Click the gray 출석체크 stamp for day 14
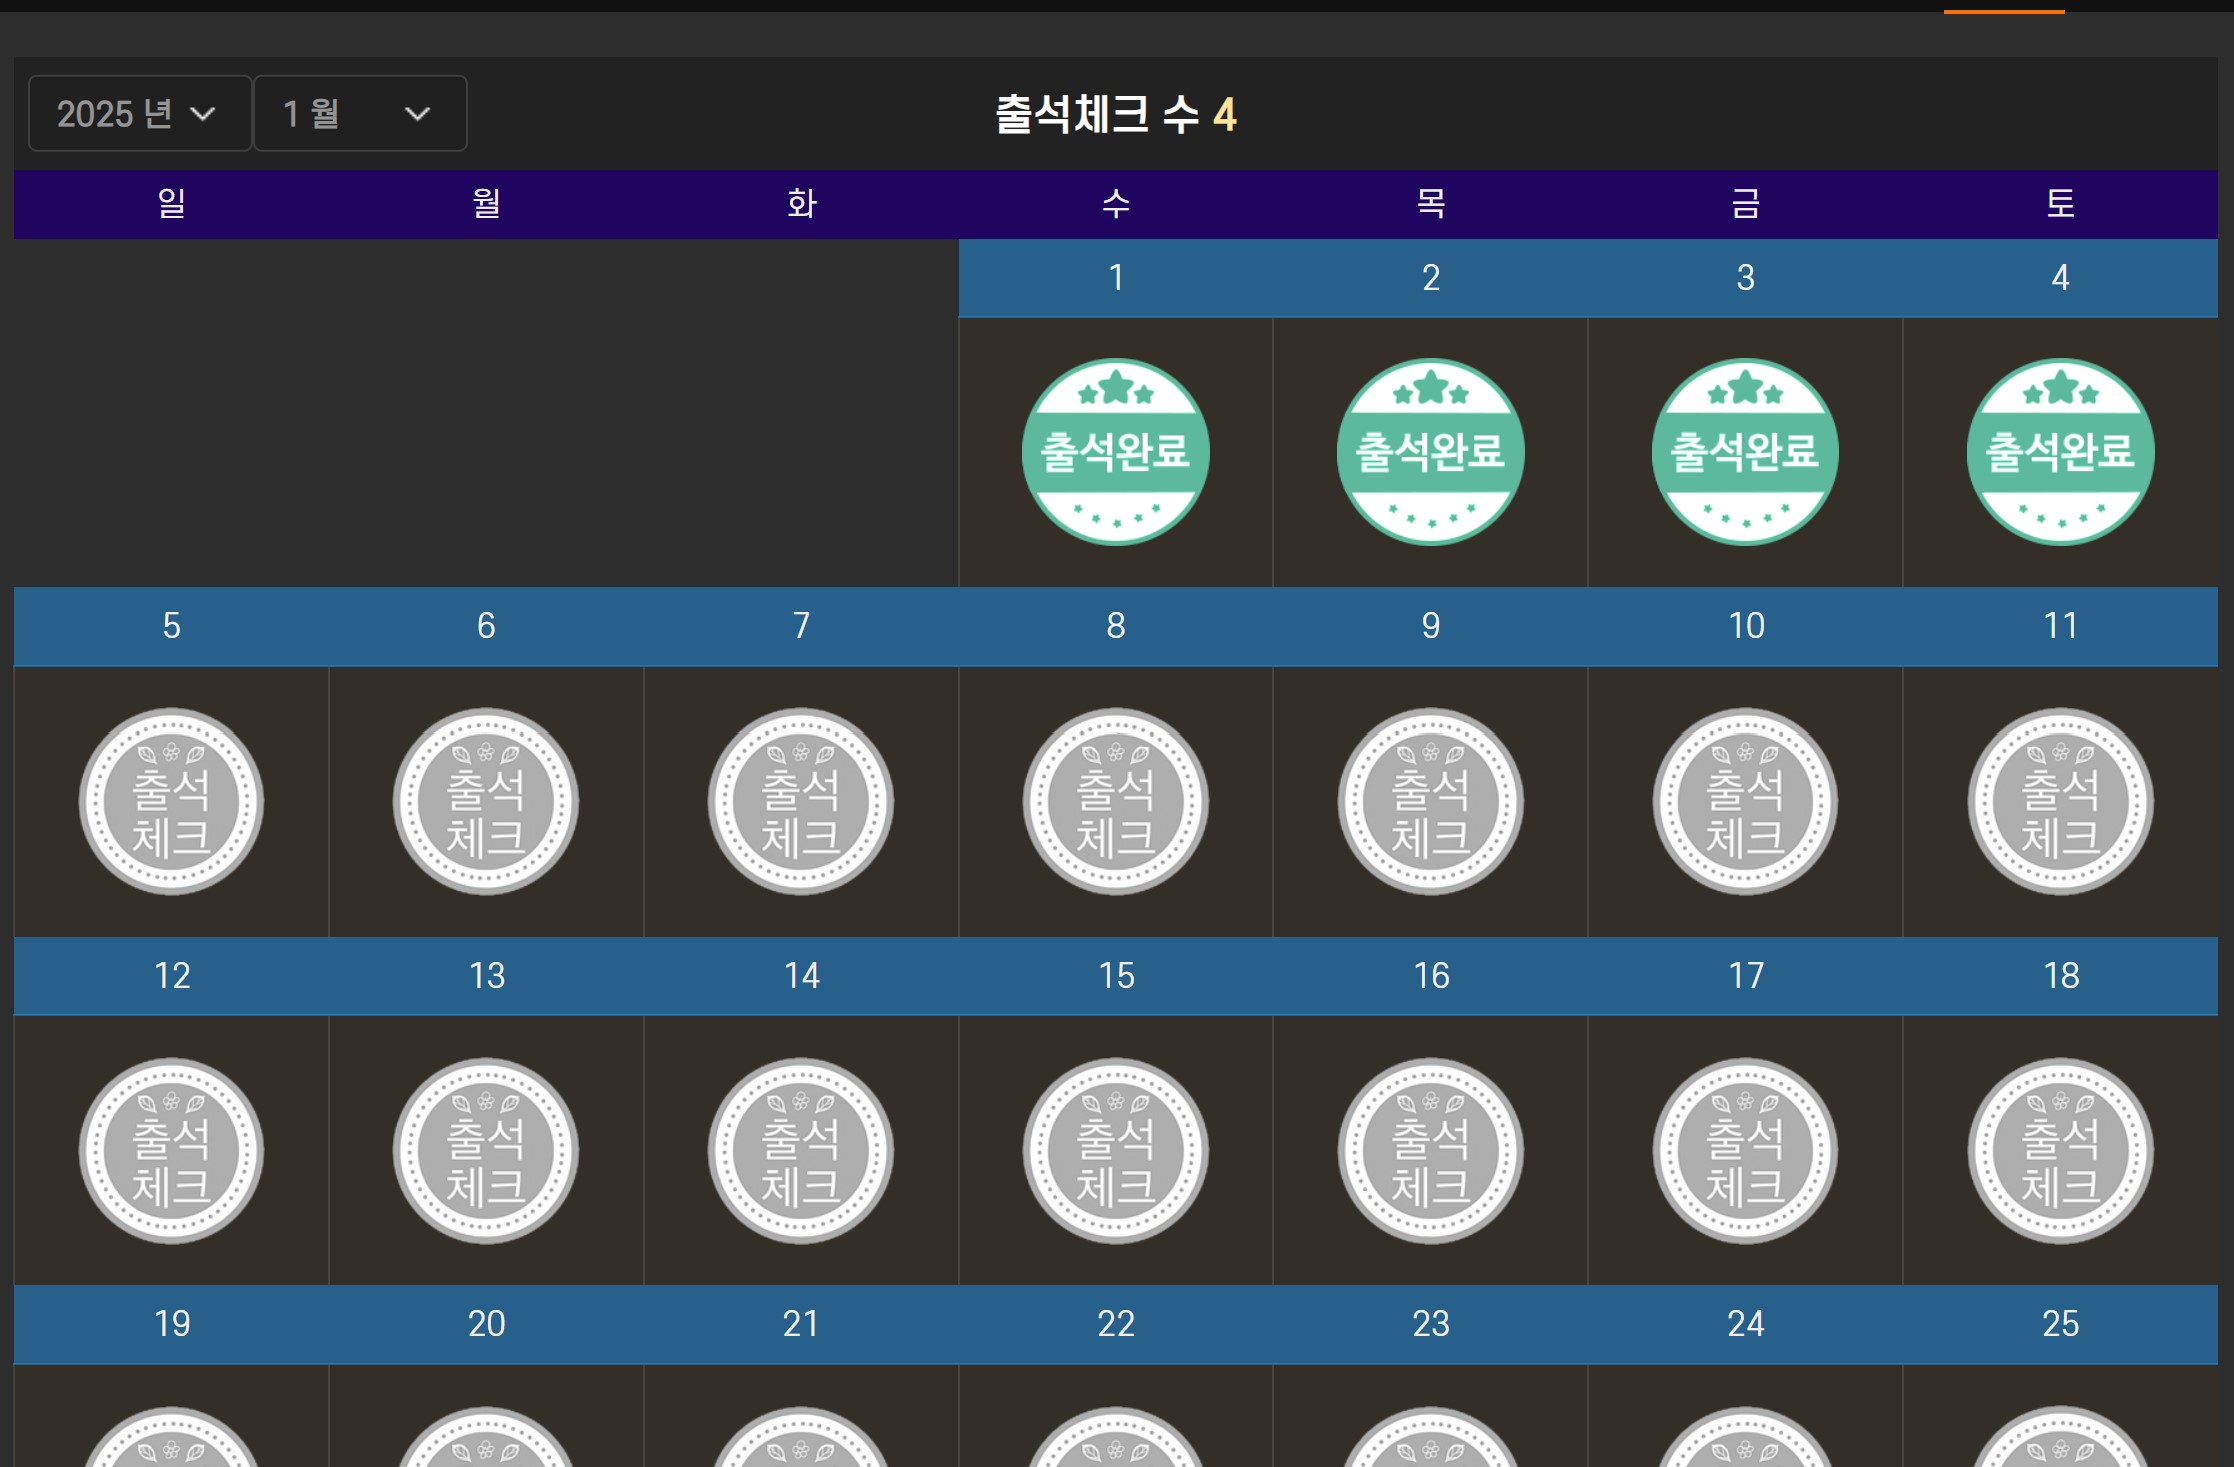2234x1467 pixels. [801, 1151]
